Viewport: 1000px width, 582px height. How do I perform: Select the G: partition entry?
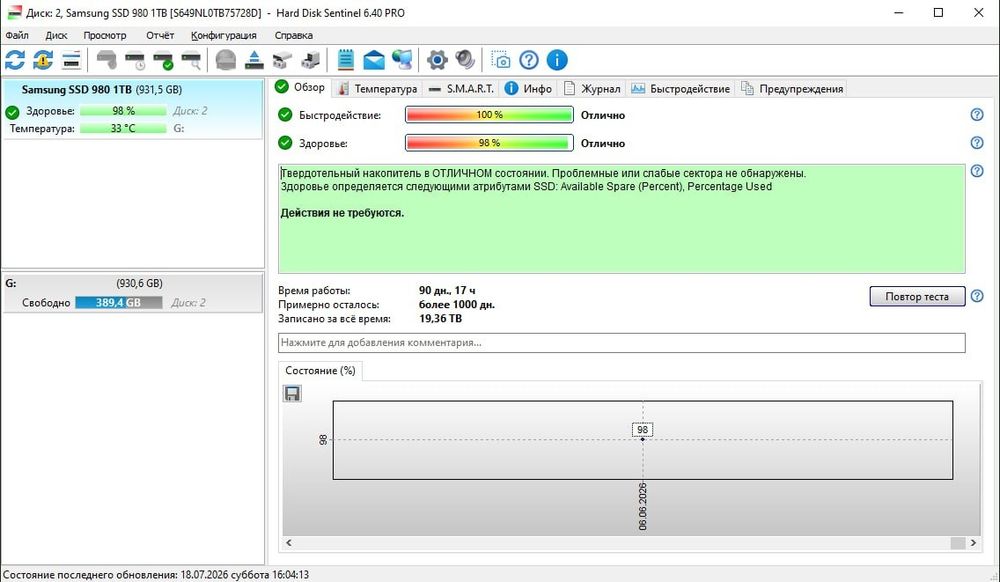pos(132,293)
